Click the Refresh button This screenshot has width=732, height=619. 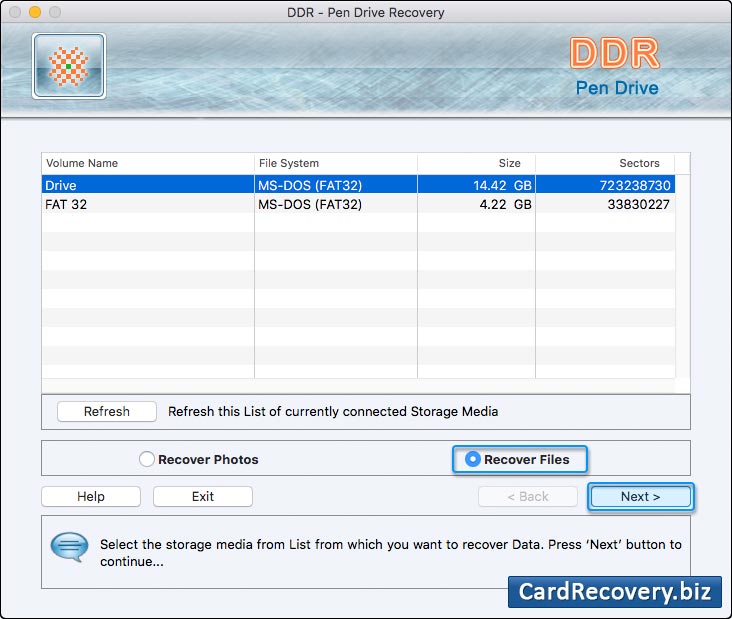[107, 411]
